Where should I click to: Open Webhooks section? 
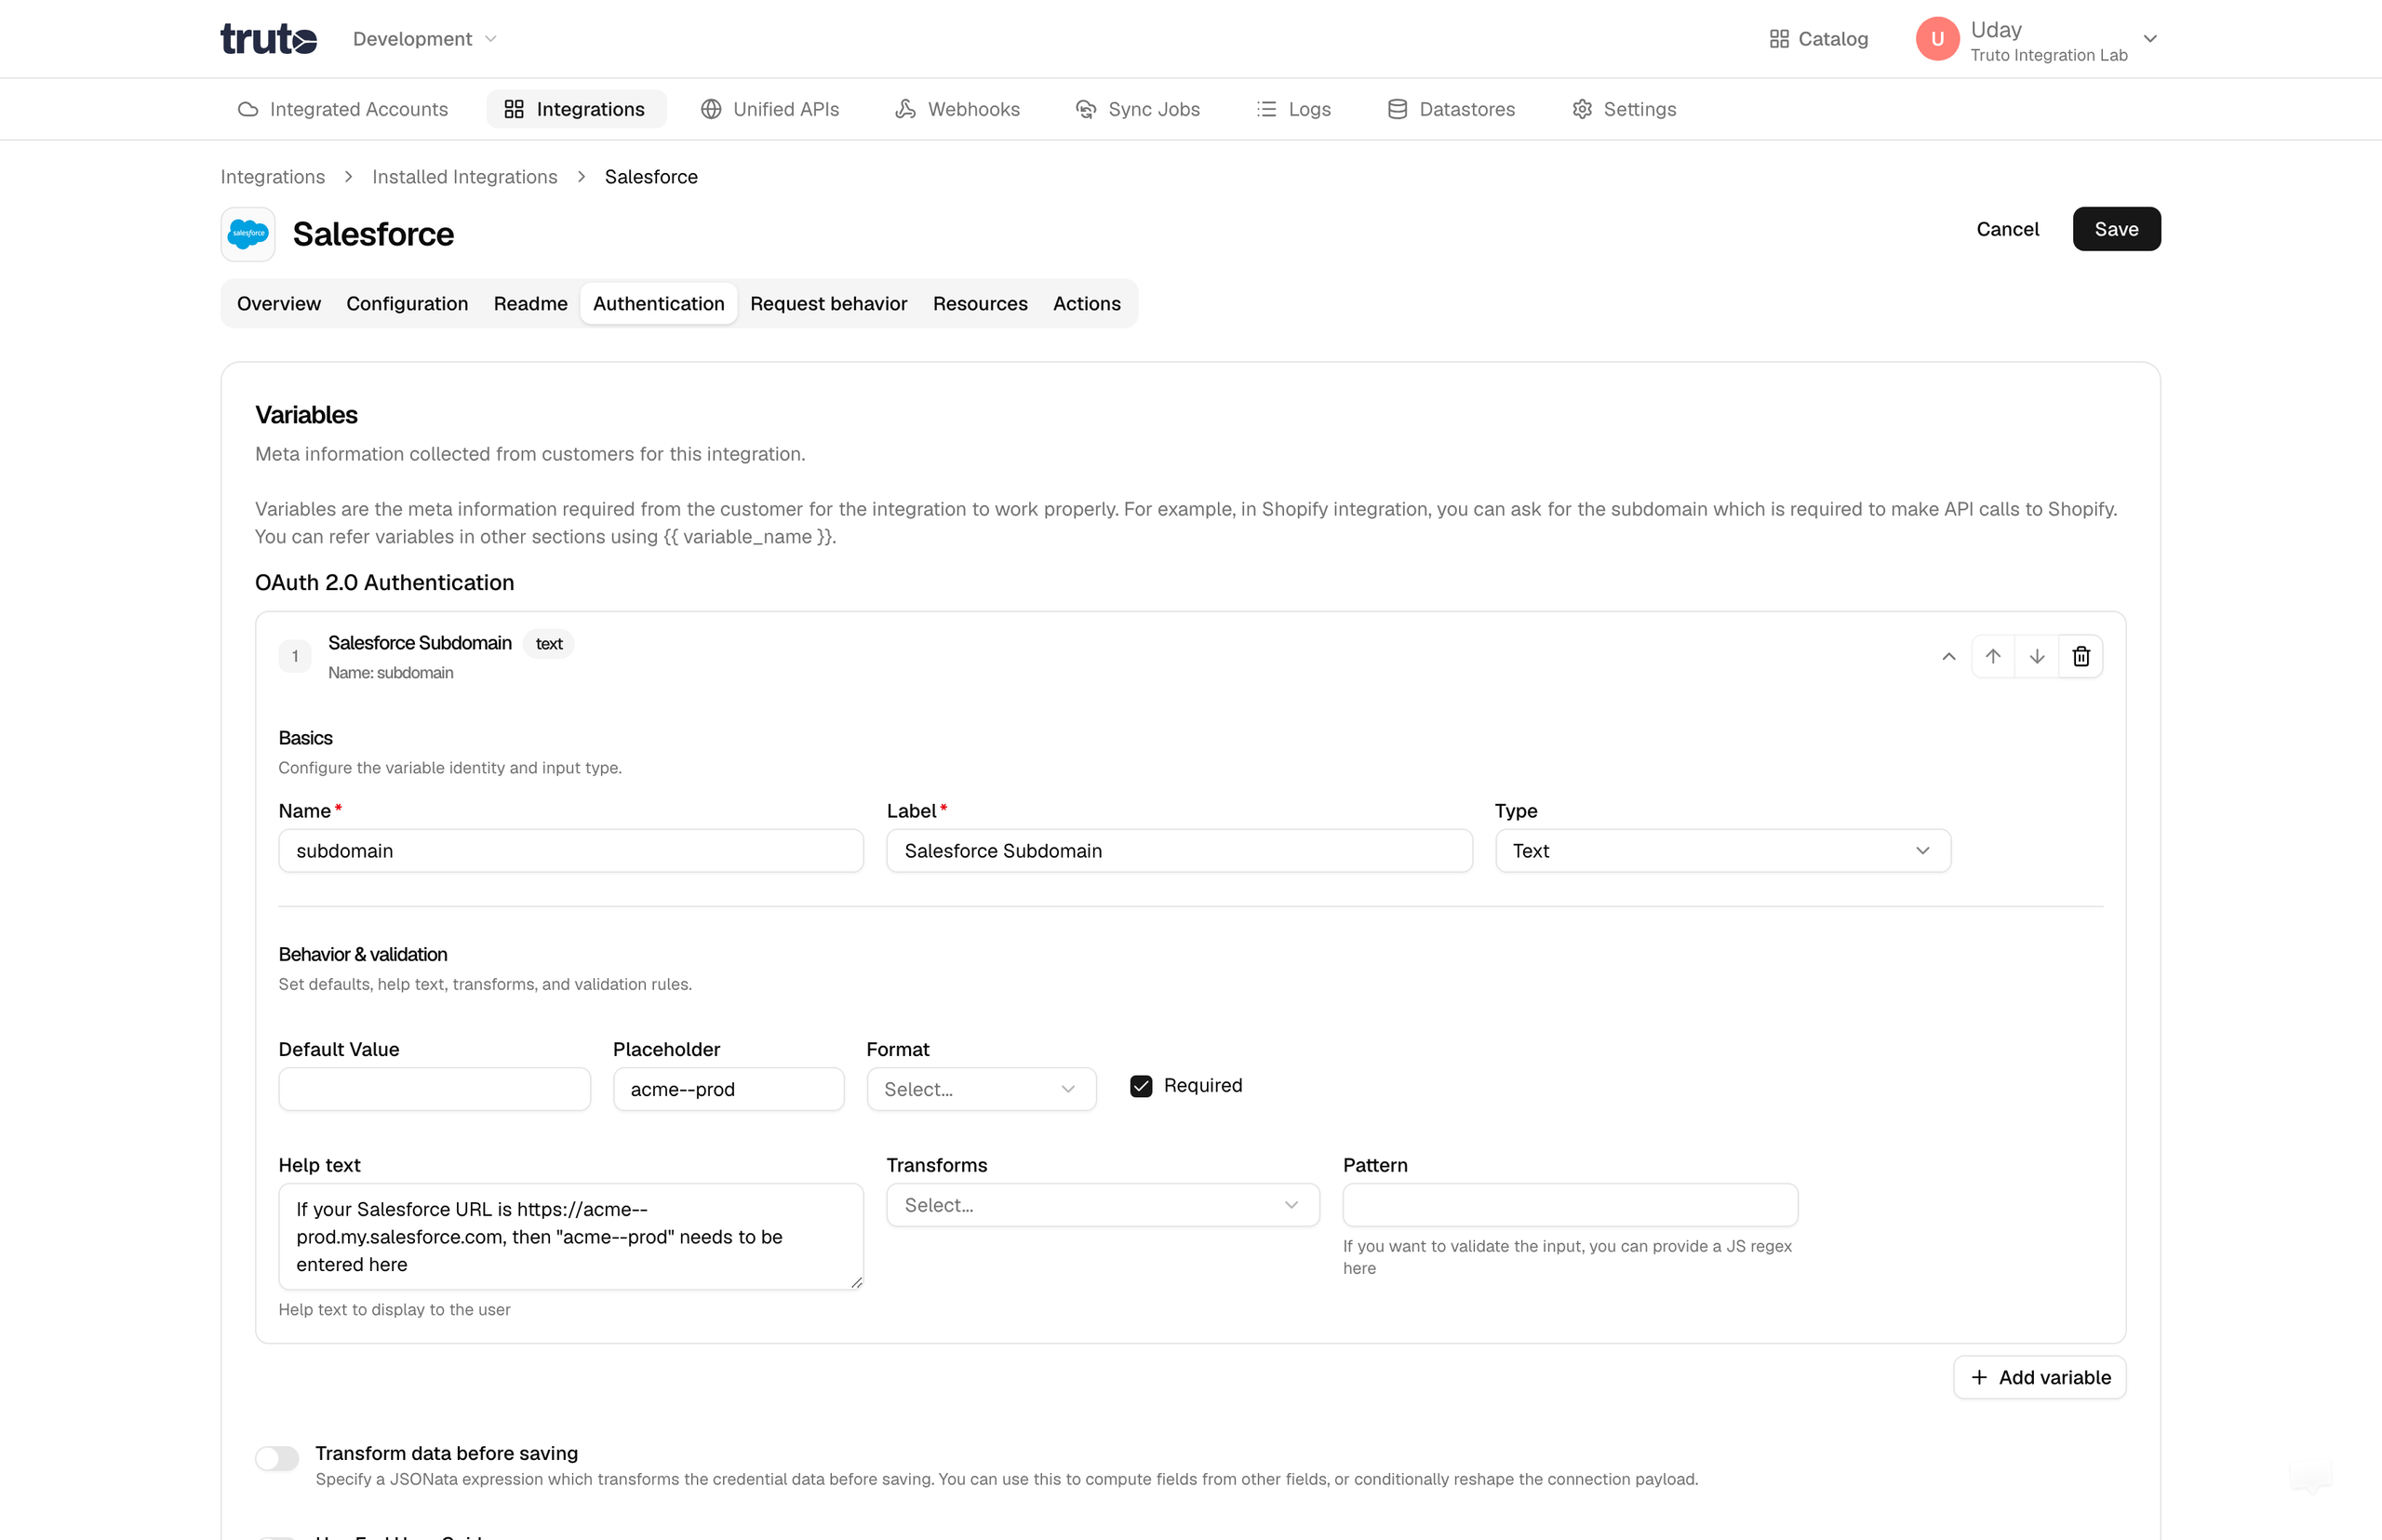pos(957,109)
